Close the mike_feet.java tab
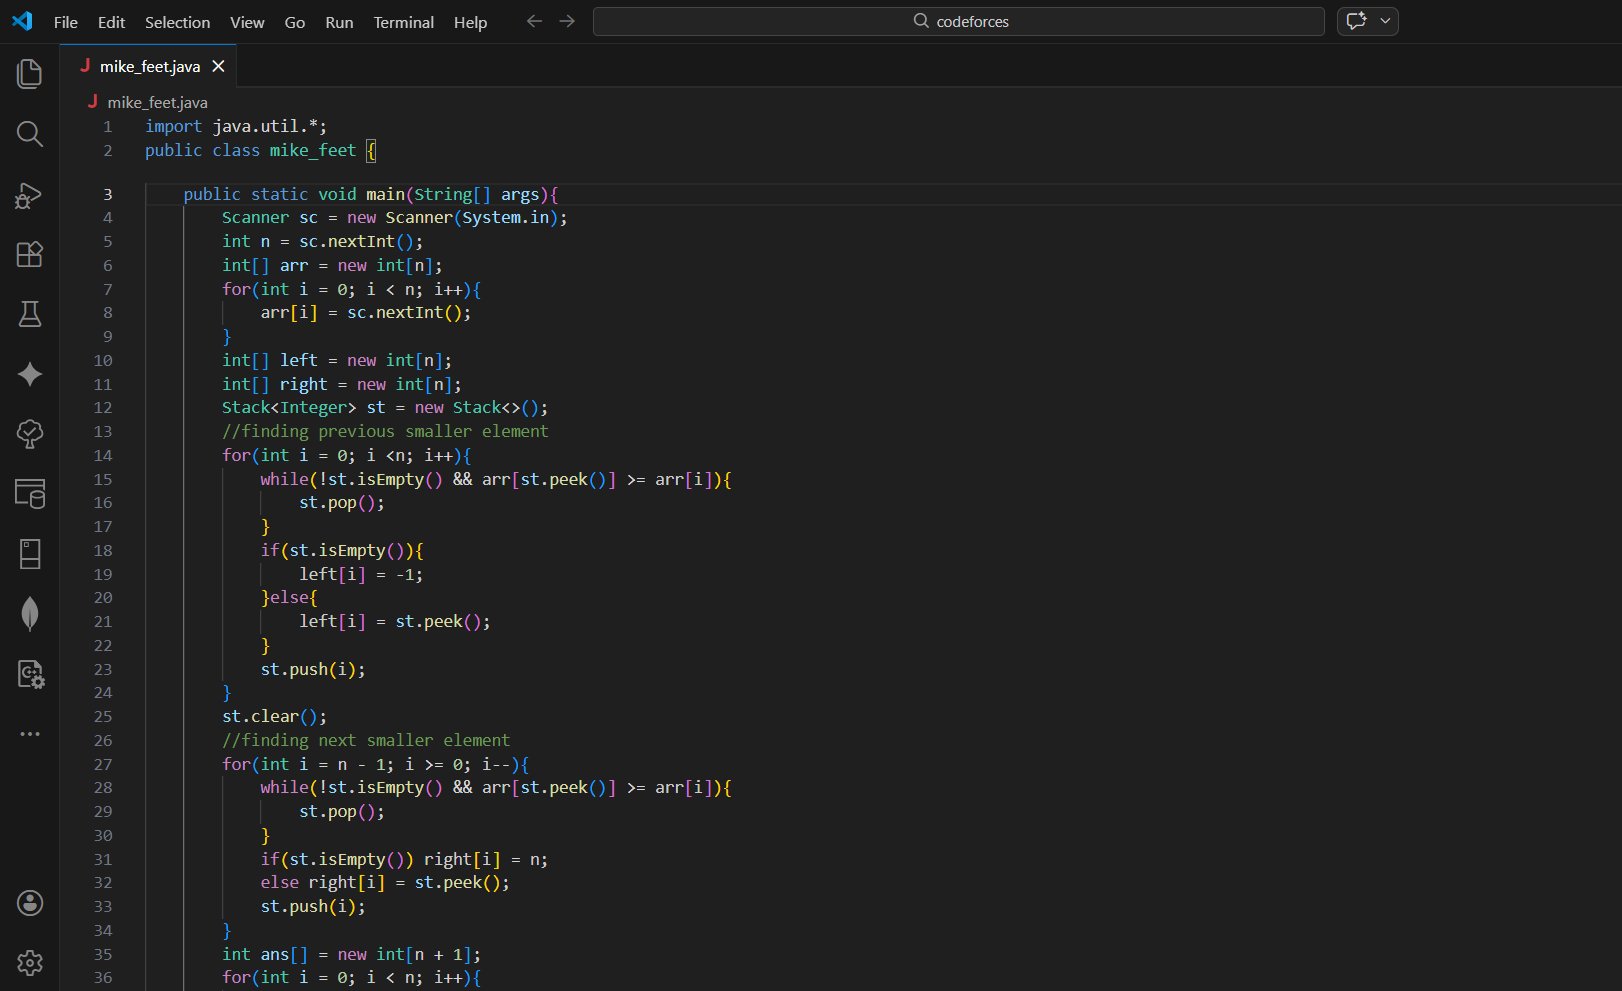 tap(218, 66)
